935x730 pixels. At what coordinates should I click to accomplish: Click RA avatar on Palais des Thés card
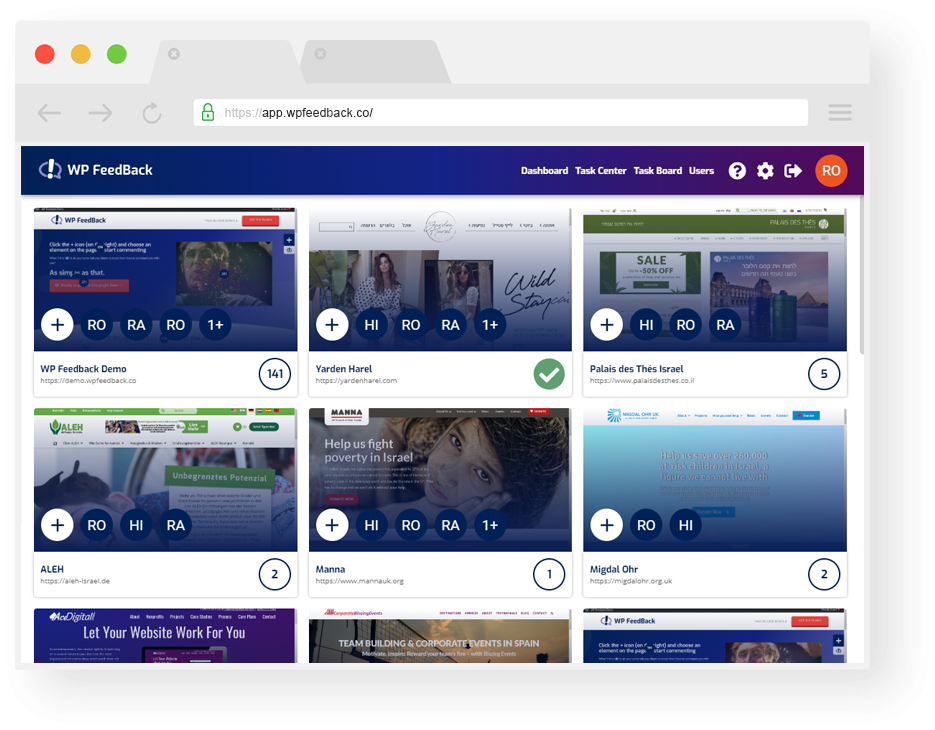coord(725,325)
